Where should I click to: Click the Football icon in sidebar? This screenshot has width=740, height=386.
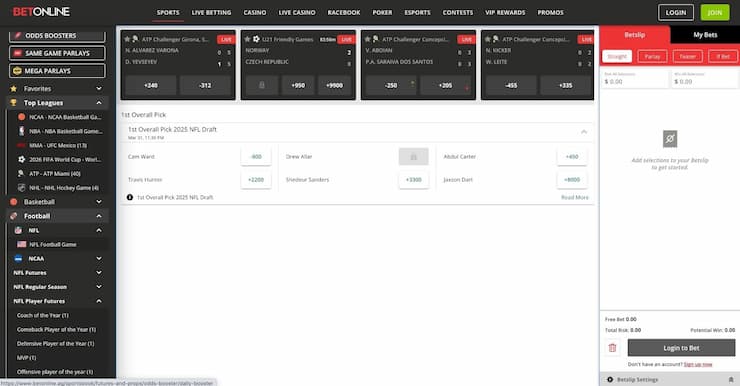point(14,216)
